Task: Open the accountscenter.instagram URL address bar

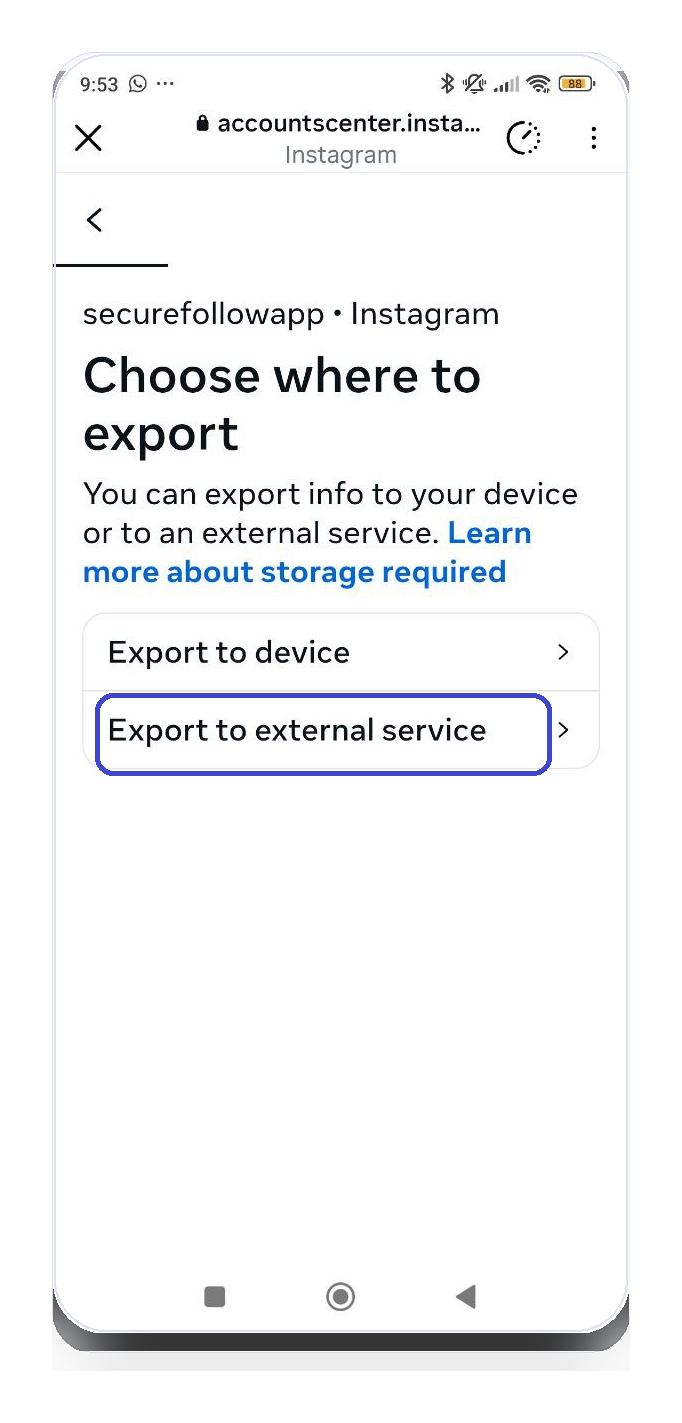Action: tap(341, 123)
